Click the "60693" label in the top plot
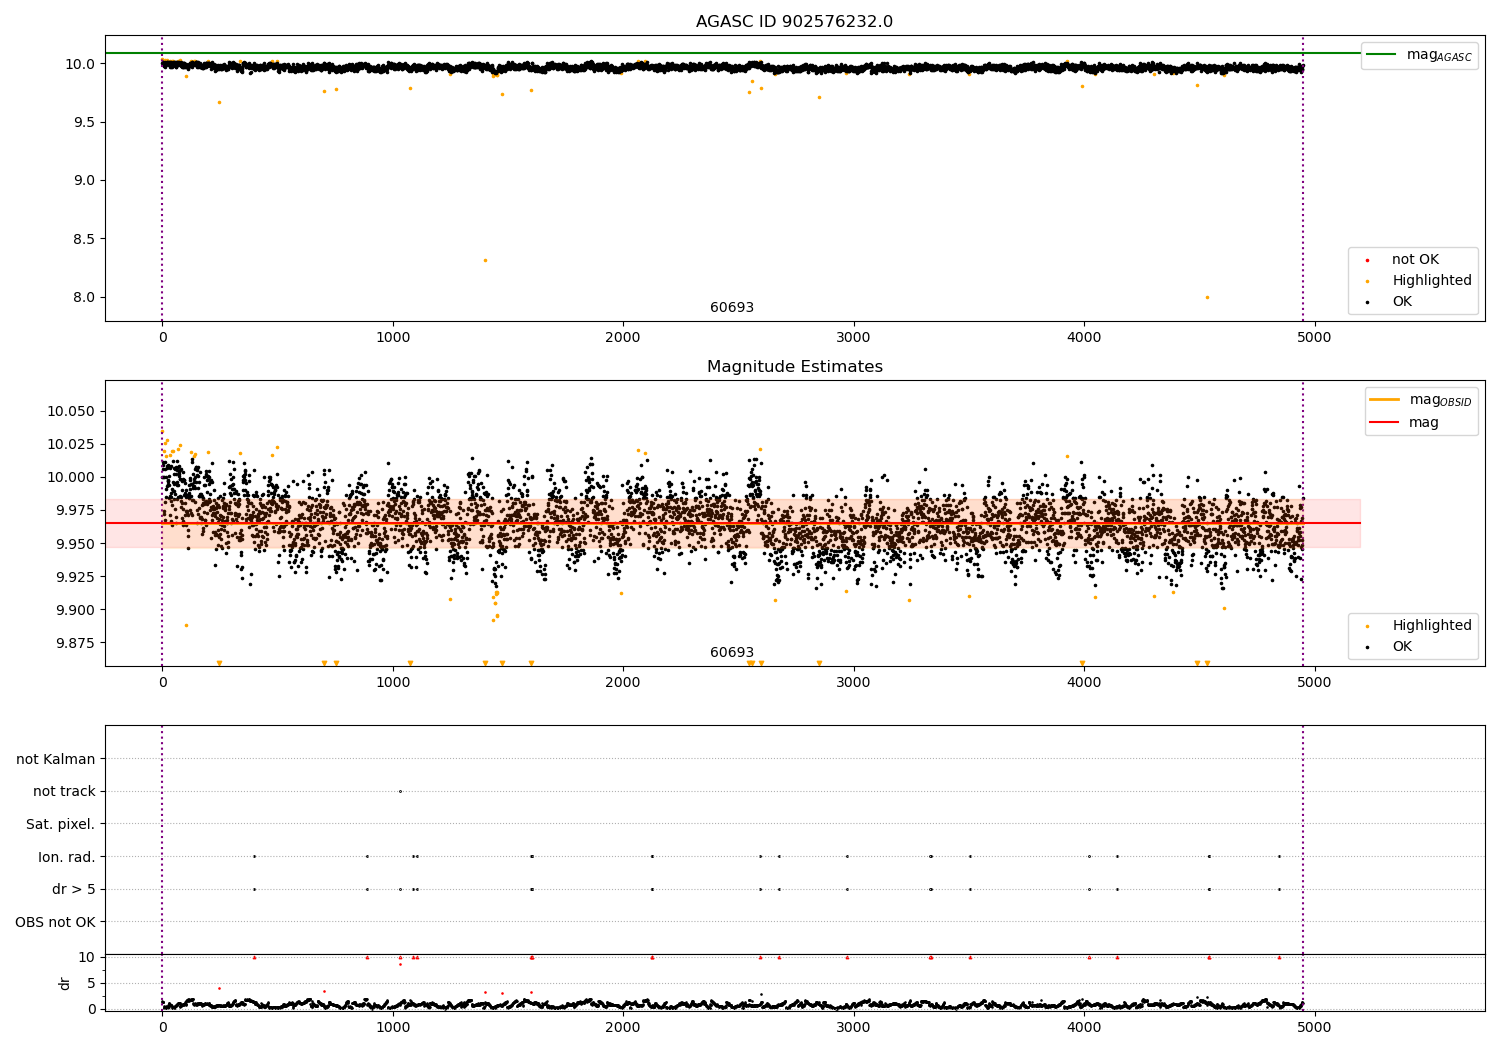The width and height of the screenshot is (1500, 1050). pos(732,308)
